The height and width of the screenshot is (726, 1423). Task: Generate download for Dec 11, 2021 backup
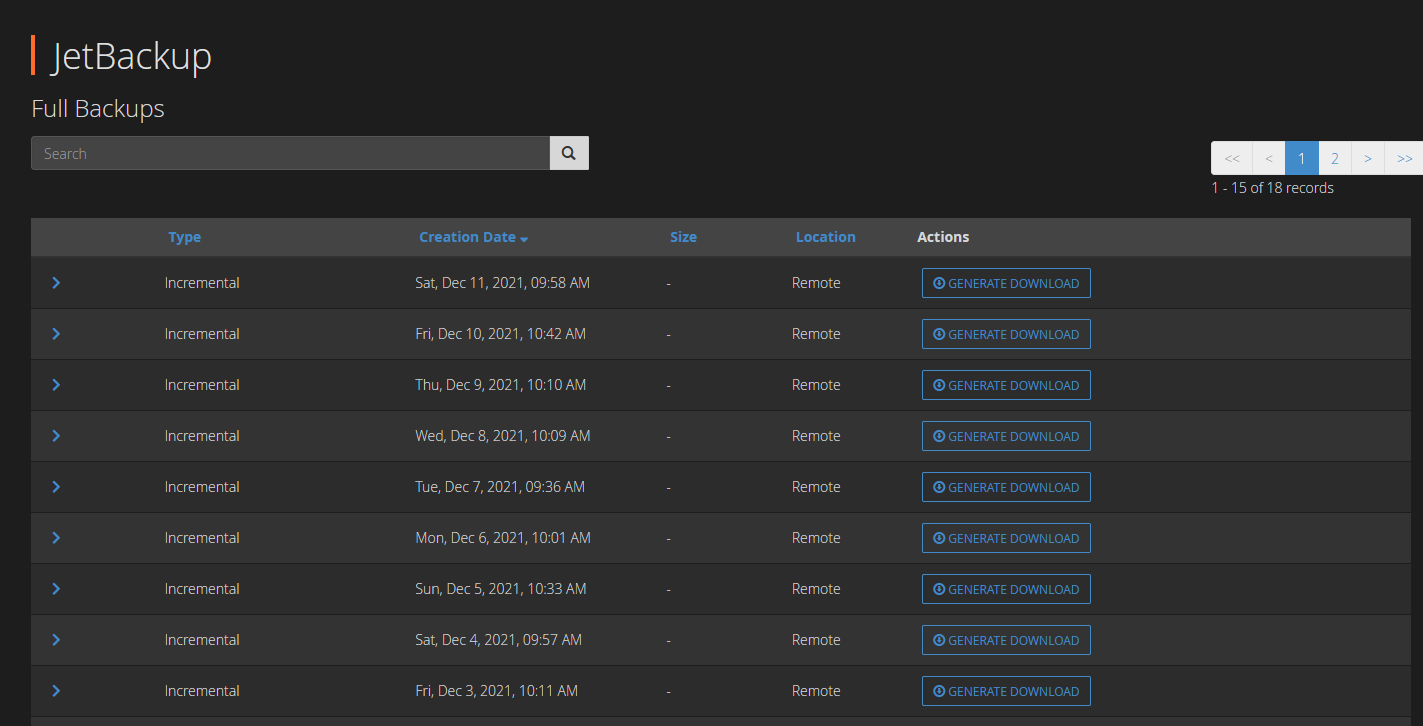(x=1006, y=283)
